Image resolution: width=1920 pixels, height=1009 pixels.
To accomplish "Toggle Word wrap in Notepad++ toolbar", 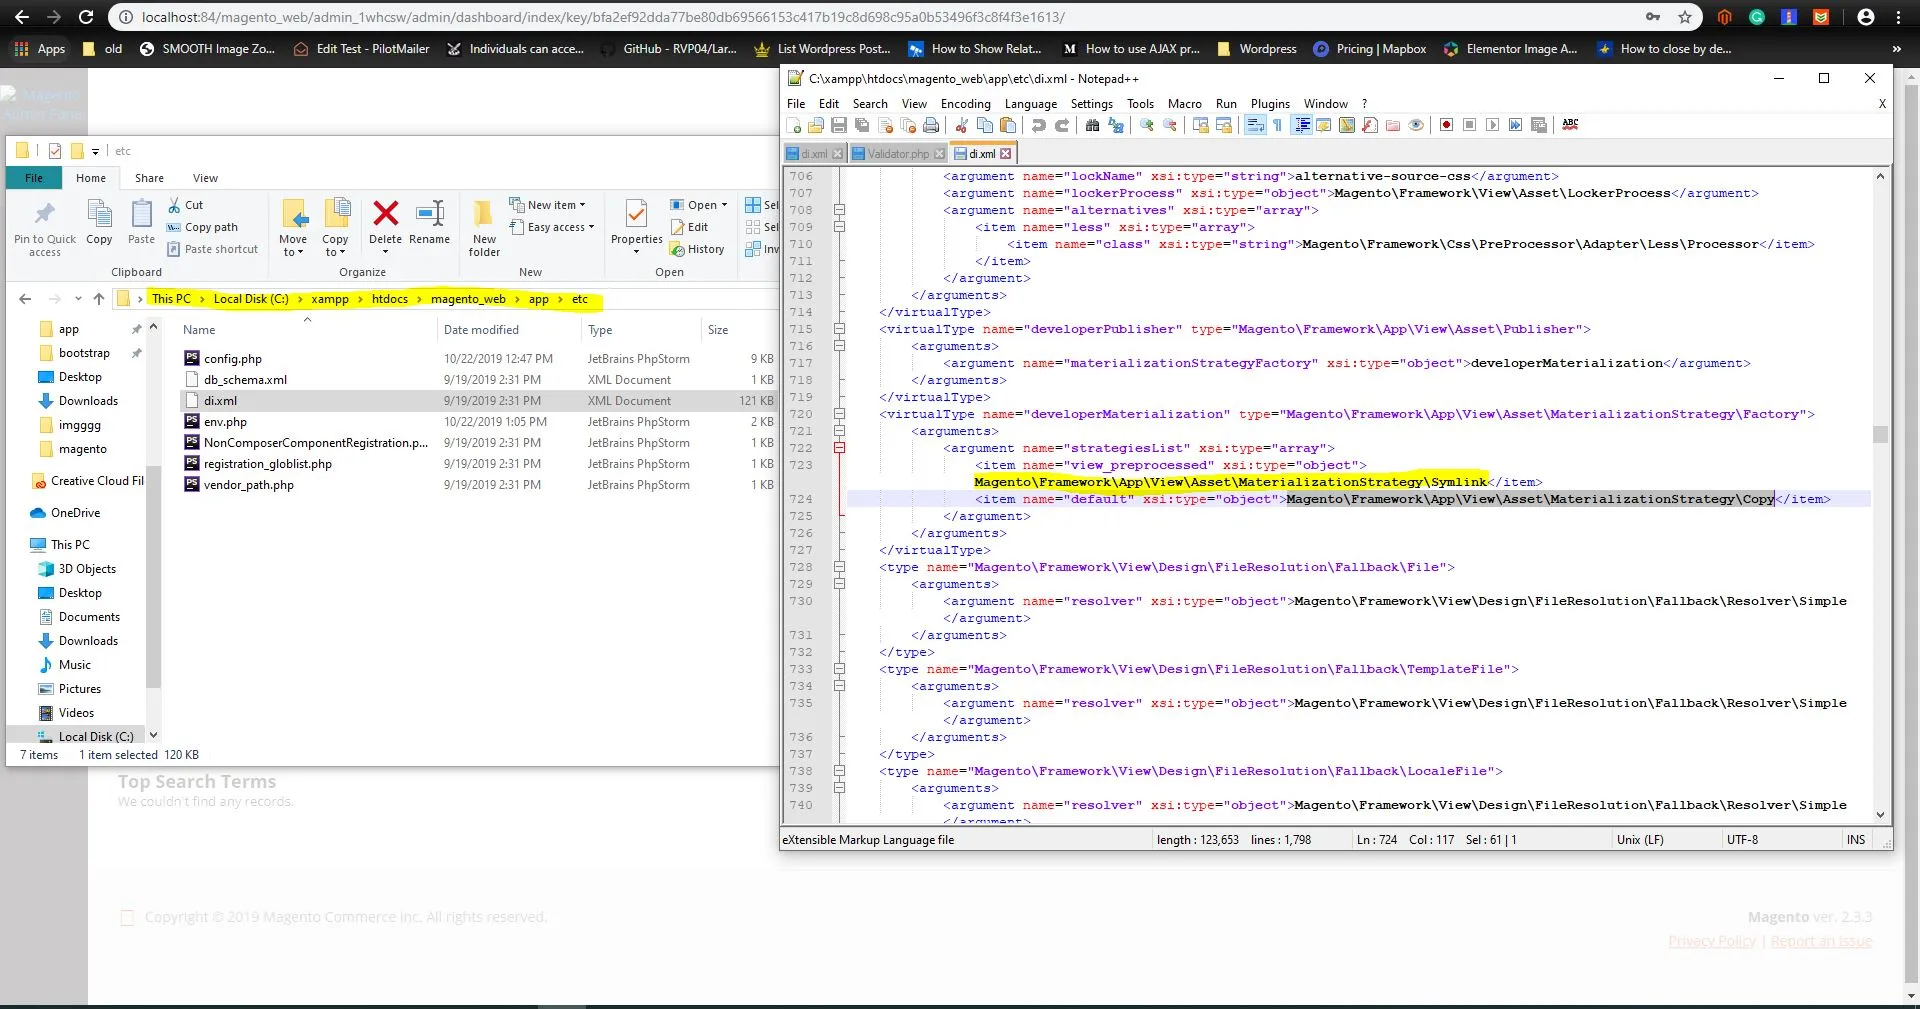I will 1254,125.
